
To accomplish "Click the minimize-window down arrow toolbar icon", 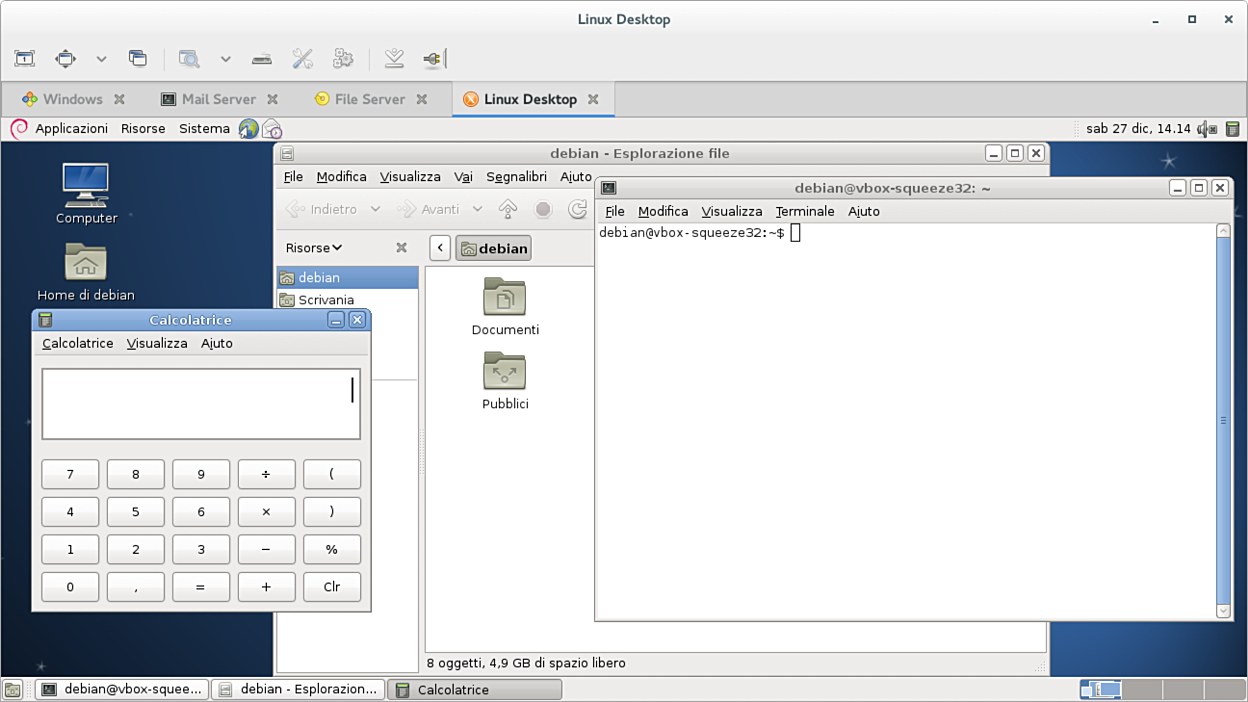I will tap(394, 59).
